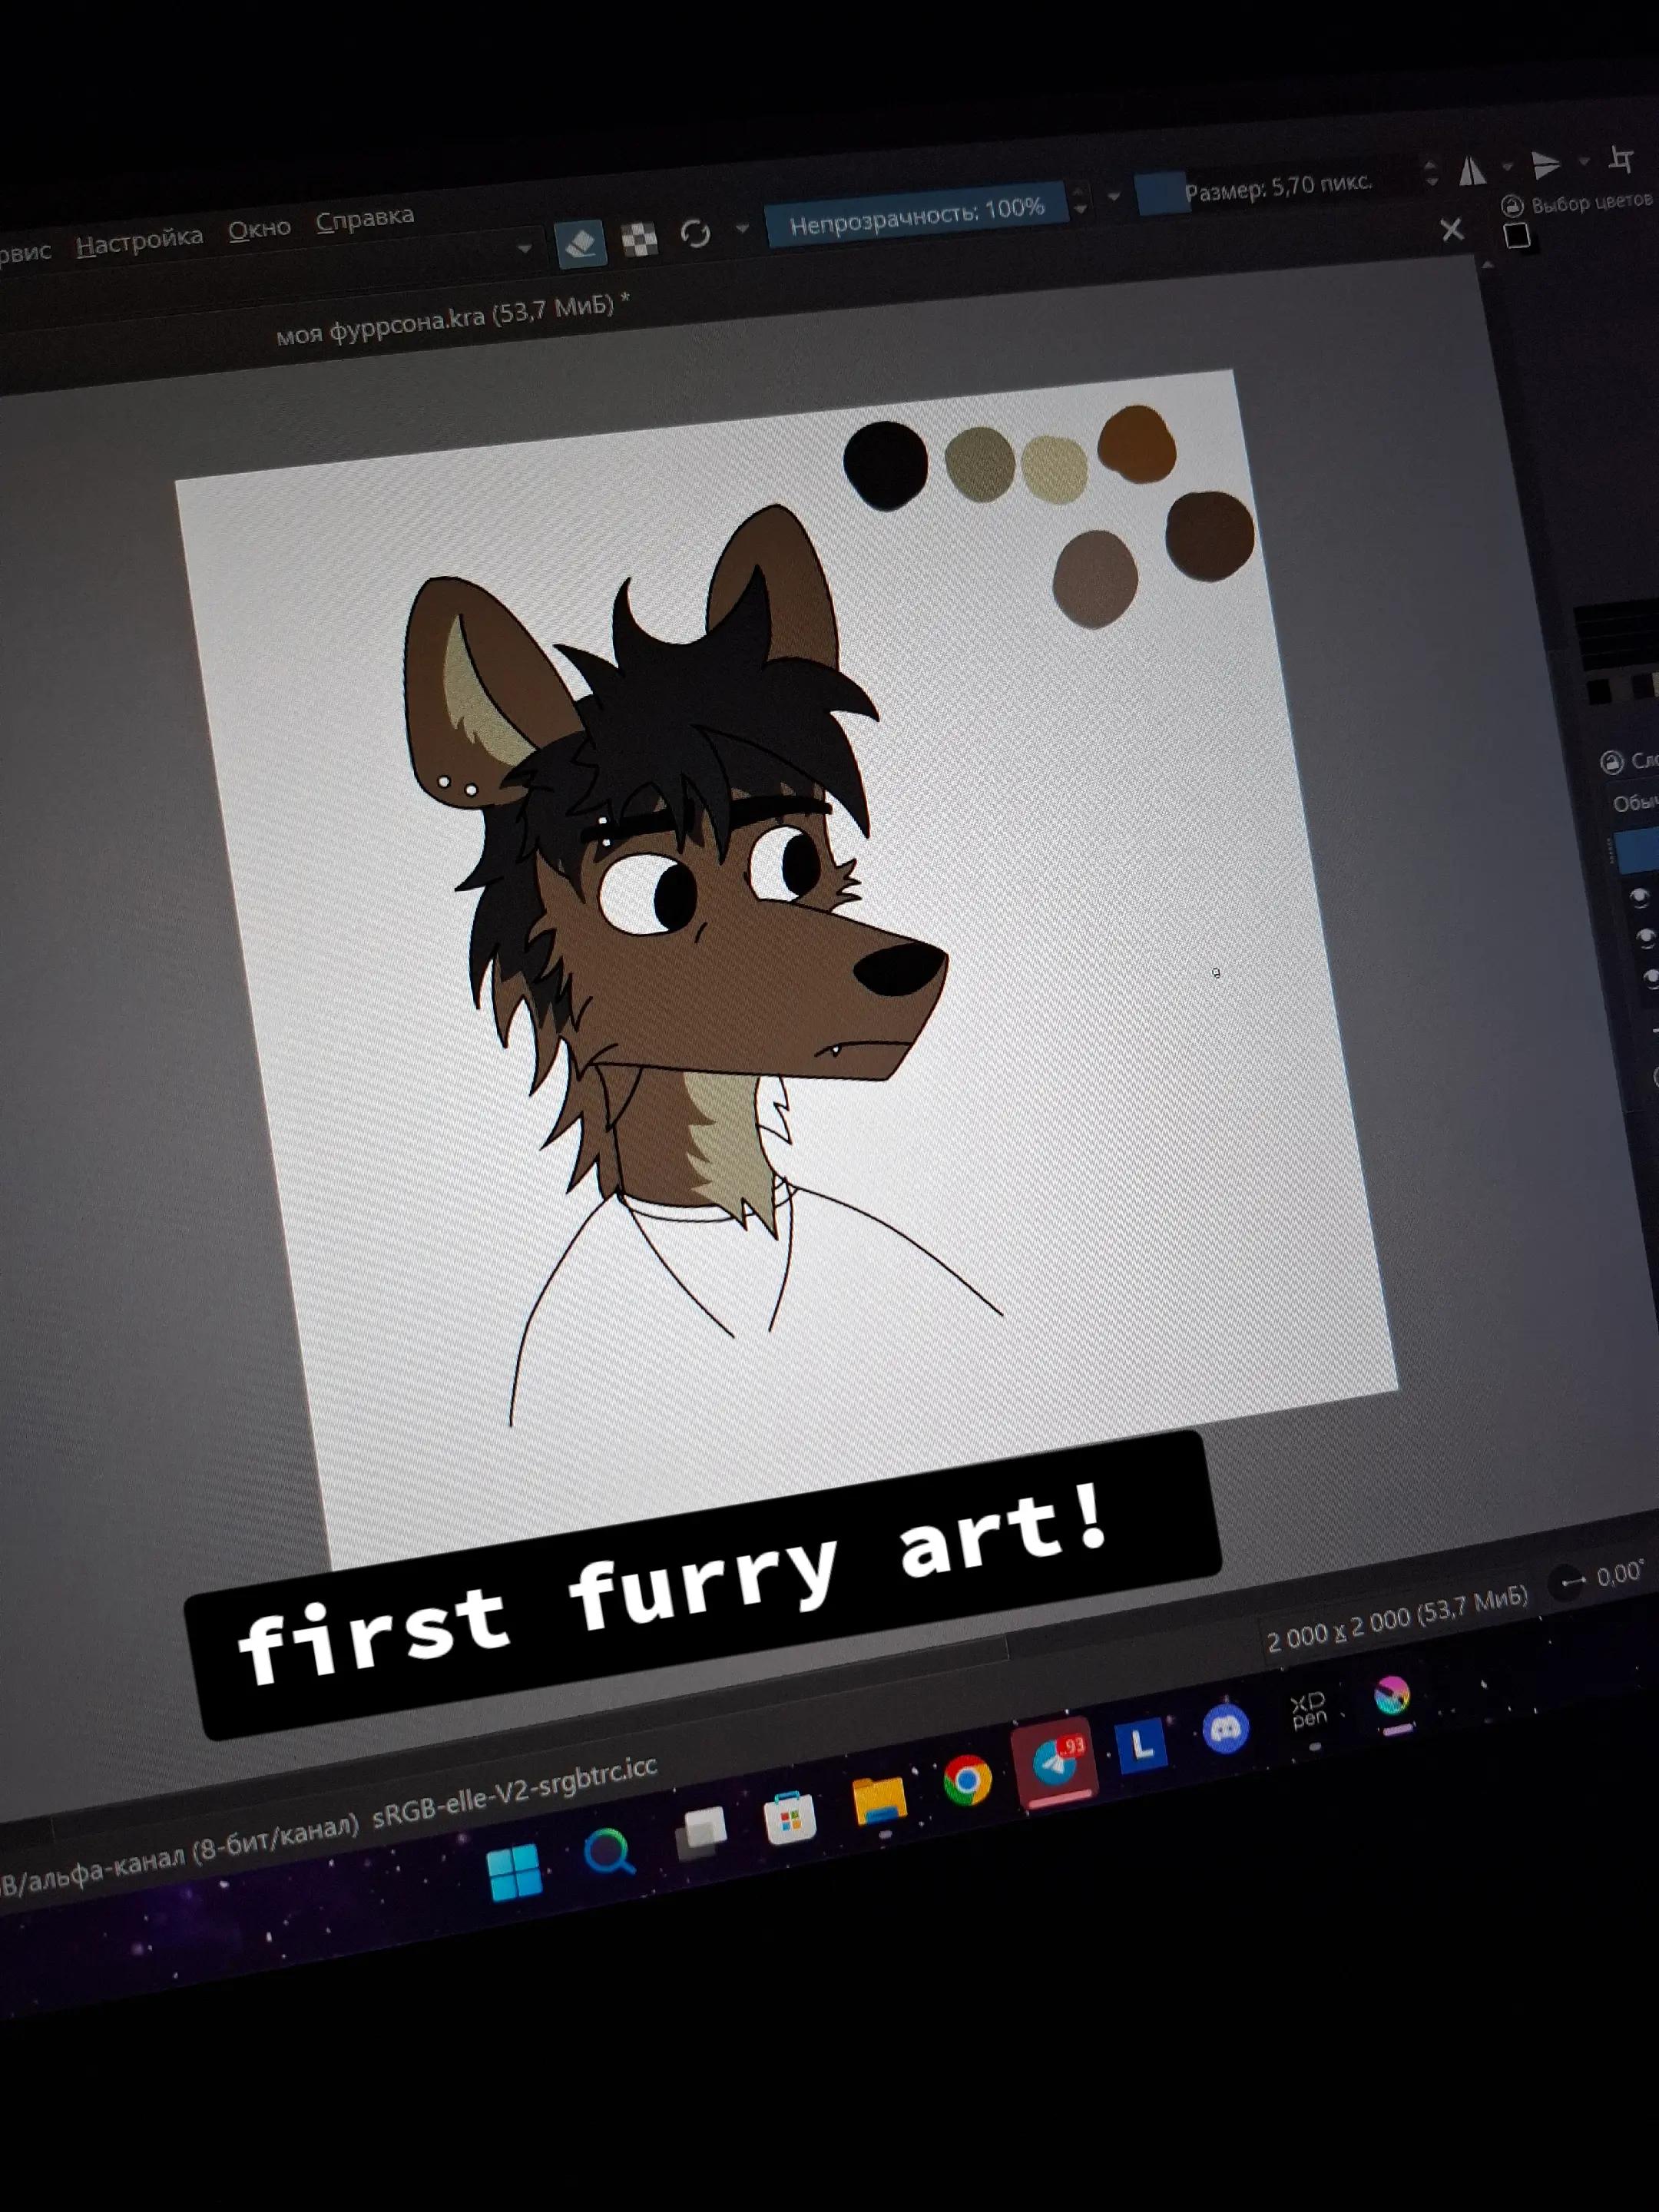The width and height of the screenshot is (1659, 2212).
Task: Open Discord from the taskbar
Action: click(1226, 1728)
